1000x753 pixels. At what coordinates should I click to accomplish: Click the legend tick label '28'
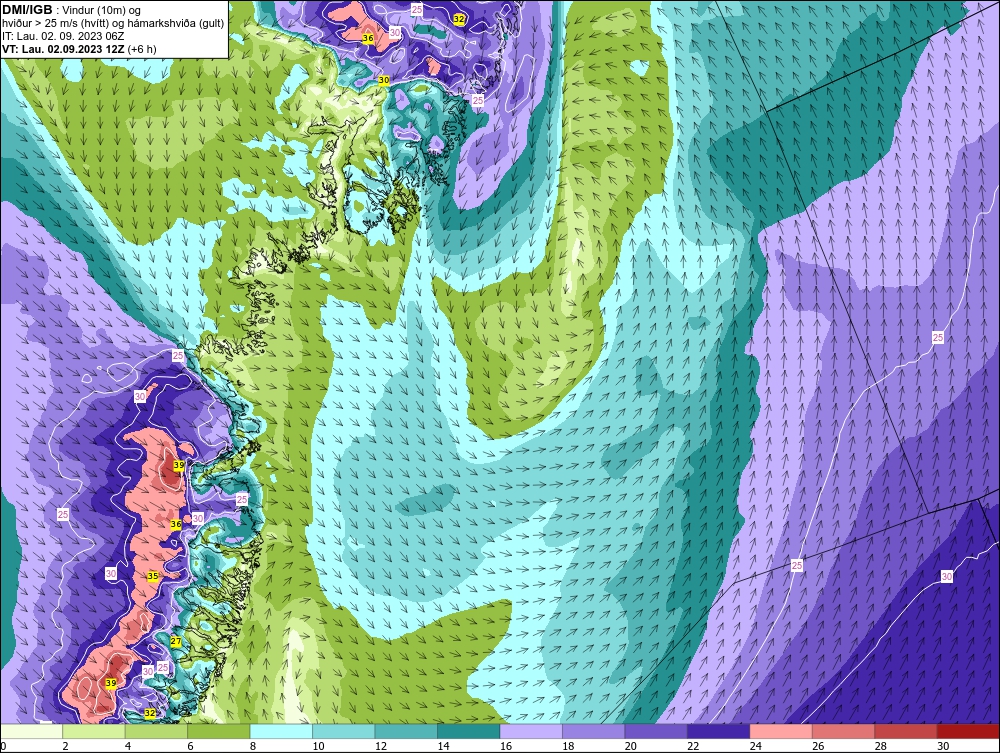coord(881,746)
